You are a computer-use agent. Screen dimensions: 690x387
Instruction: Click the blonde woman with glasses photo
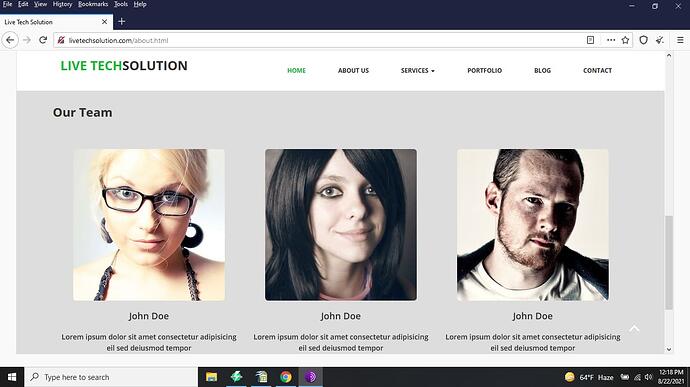point(149,225)
